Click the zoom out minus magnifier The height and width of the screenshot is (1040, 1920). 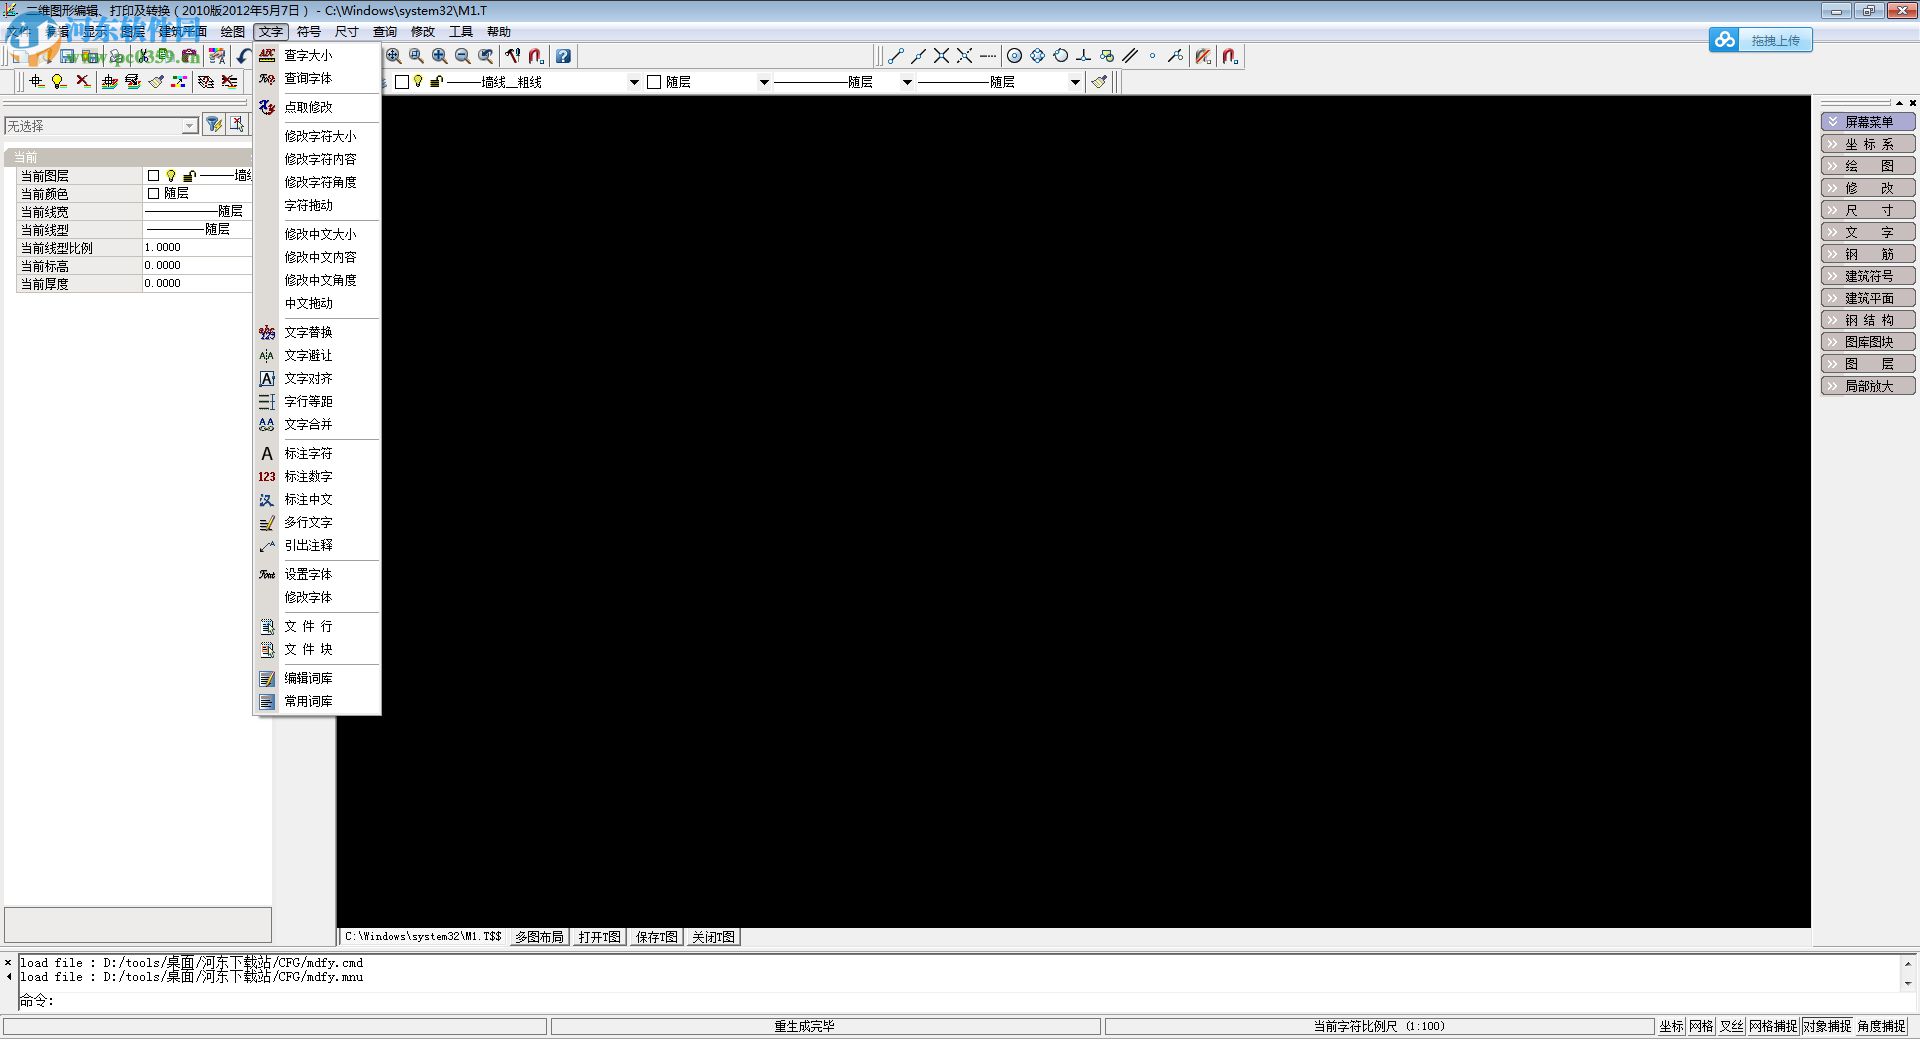pos(463,56)
